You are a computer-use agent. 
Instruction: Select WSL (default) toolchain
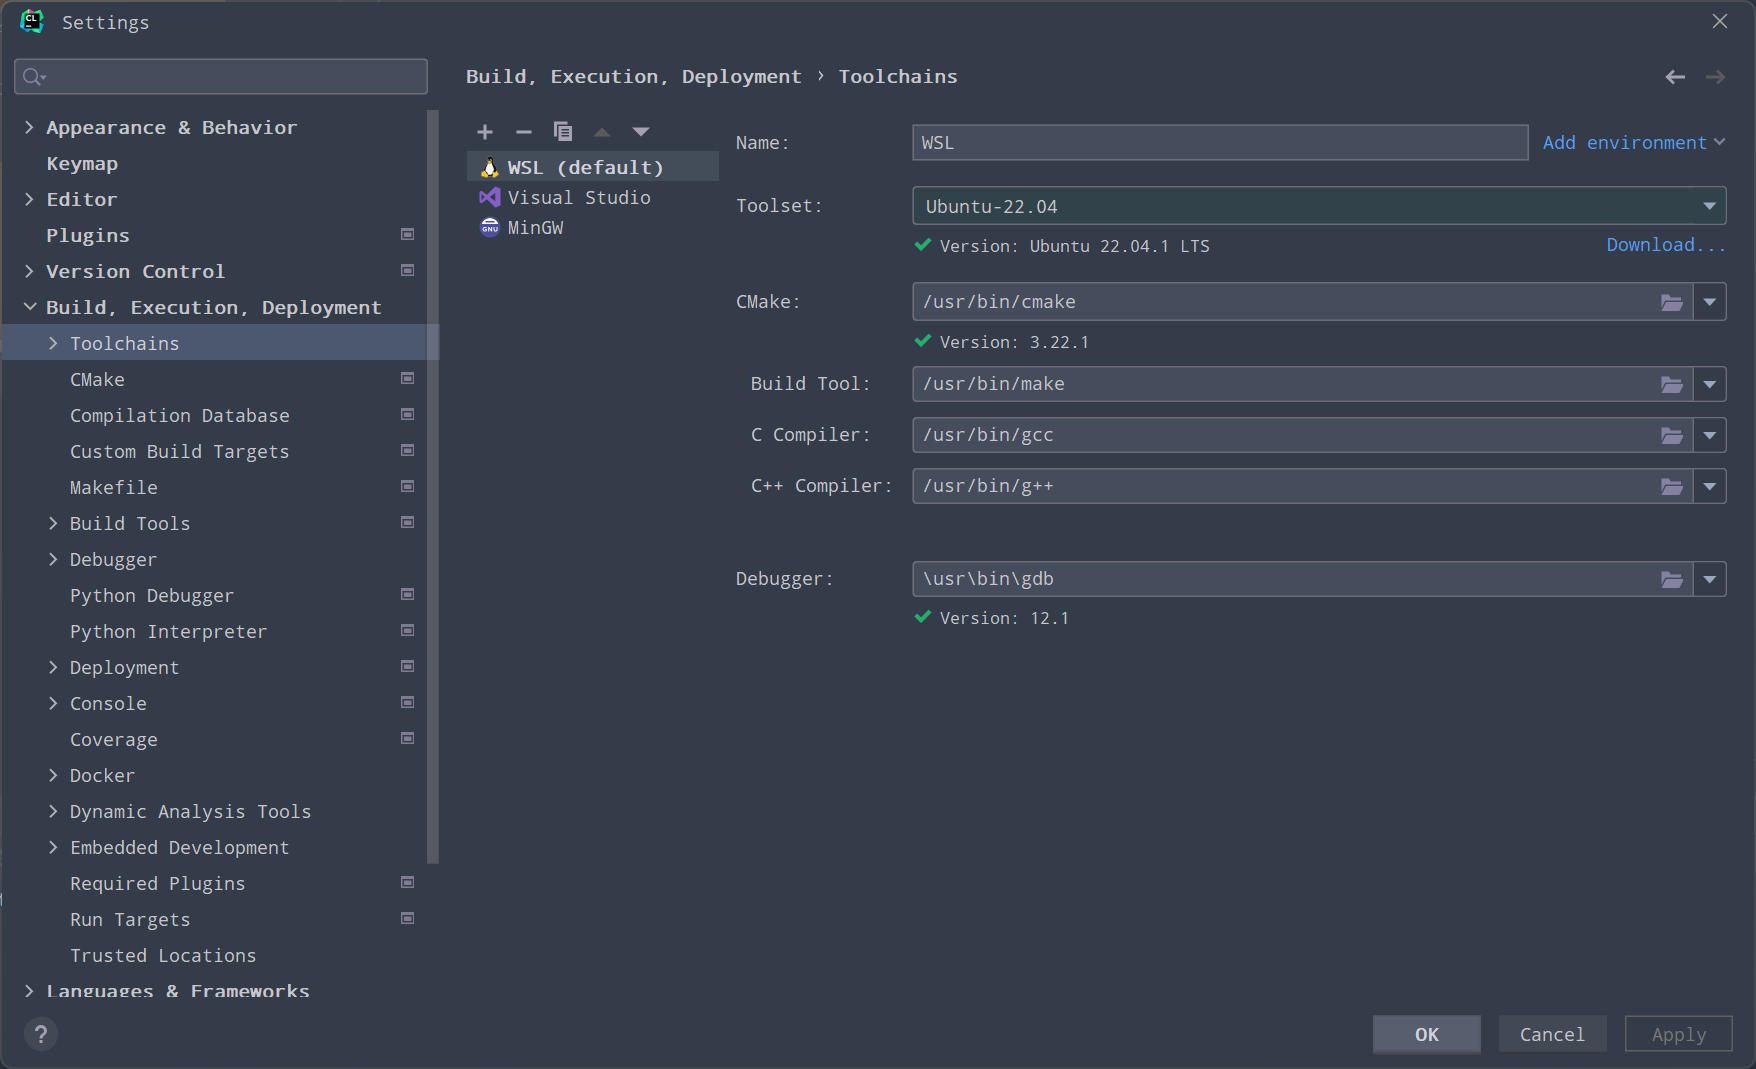point(593,167)
